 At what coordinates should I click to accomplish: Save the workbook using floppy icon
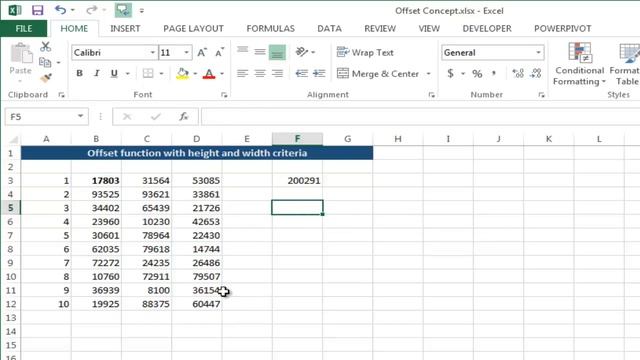click(38, 10)
